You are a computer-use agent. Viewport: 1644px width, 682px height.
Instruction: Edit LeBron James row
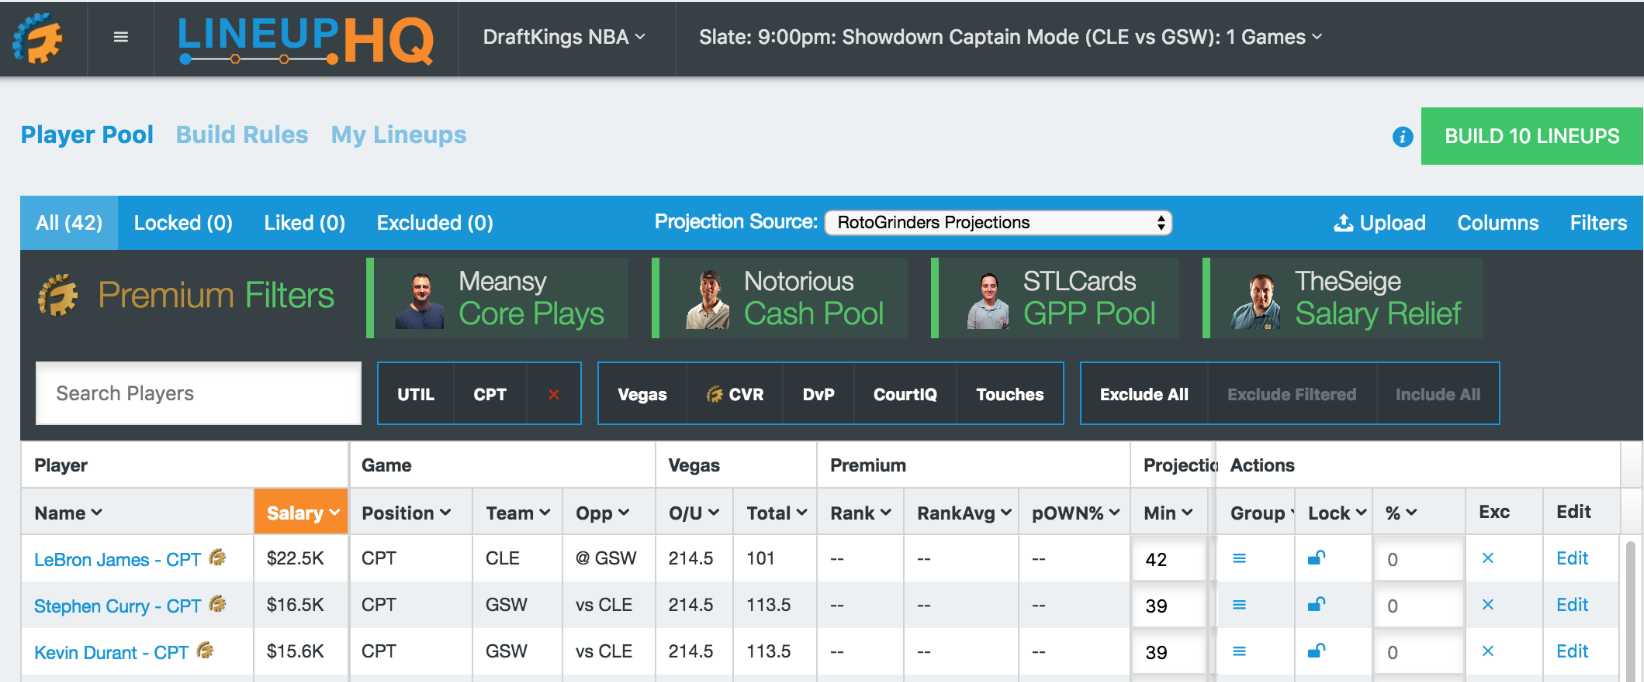click(1572, 558)
